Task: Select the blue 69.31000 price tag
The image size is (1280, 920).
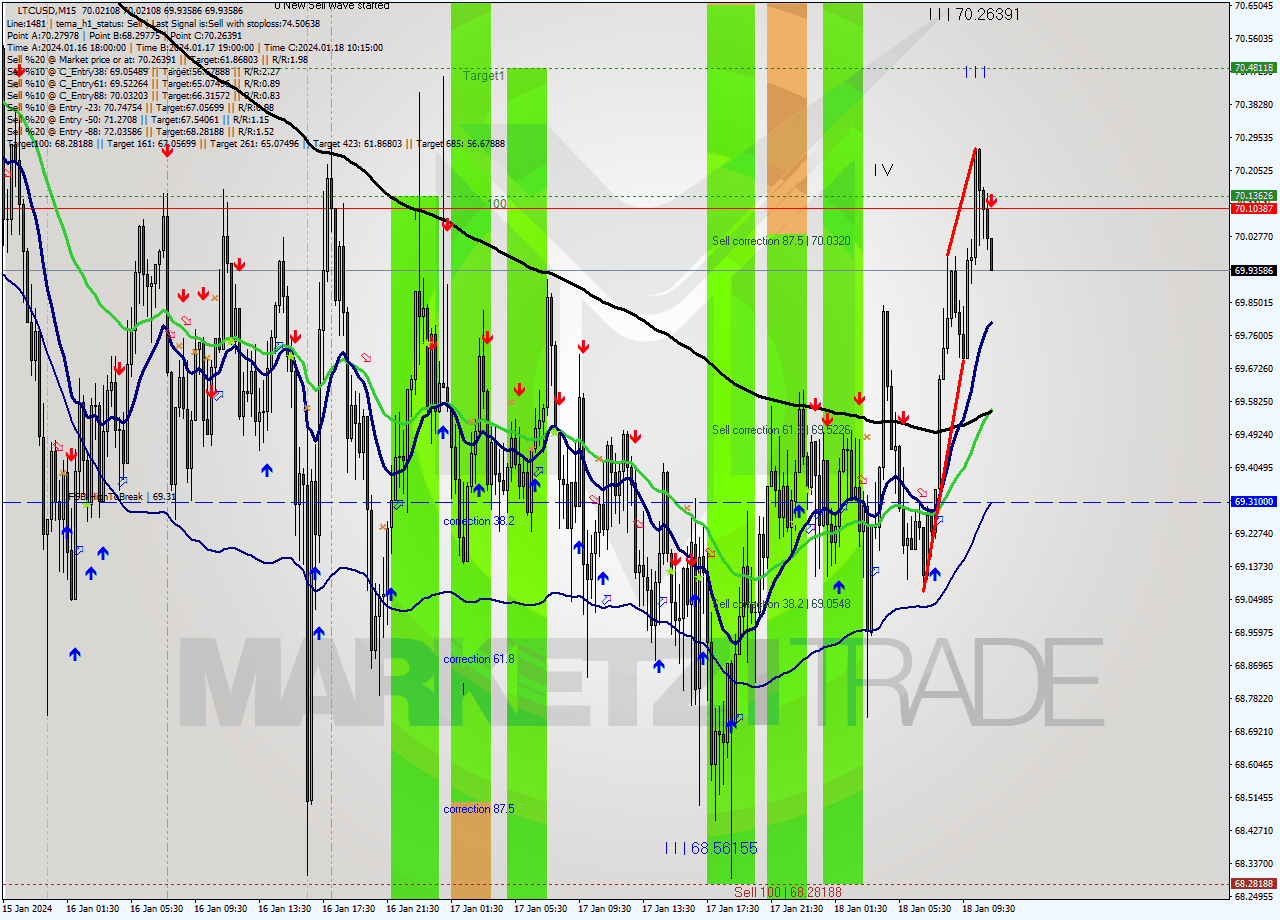Action: coord(1254,501)
